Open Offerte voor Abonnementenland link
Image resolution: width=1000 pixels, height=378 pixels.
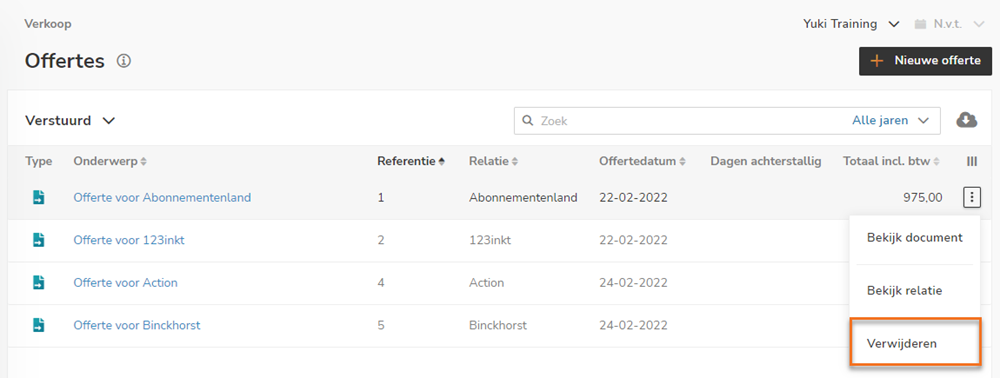[x=162, y=198]
